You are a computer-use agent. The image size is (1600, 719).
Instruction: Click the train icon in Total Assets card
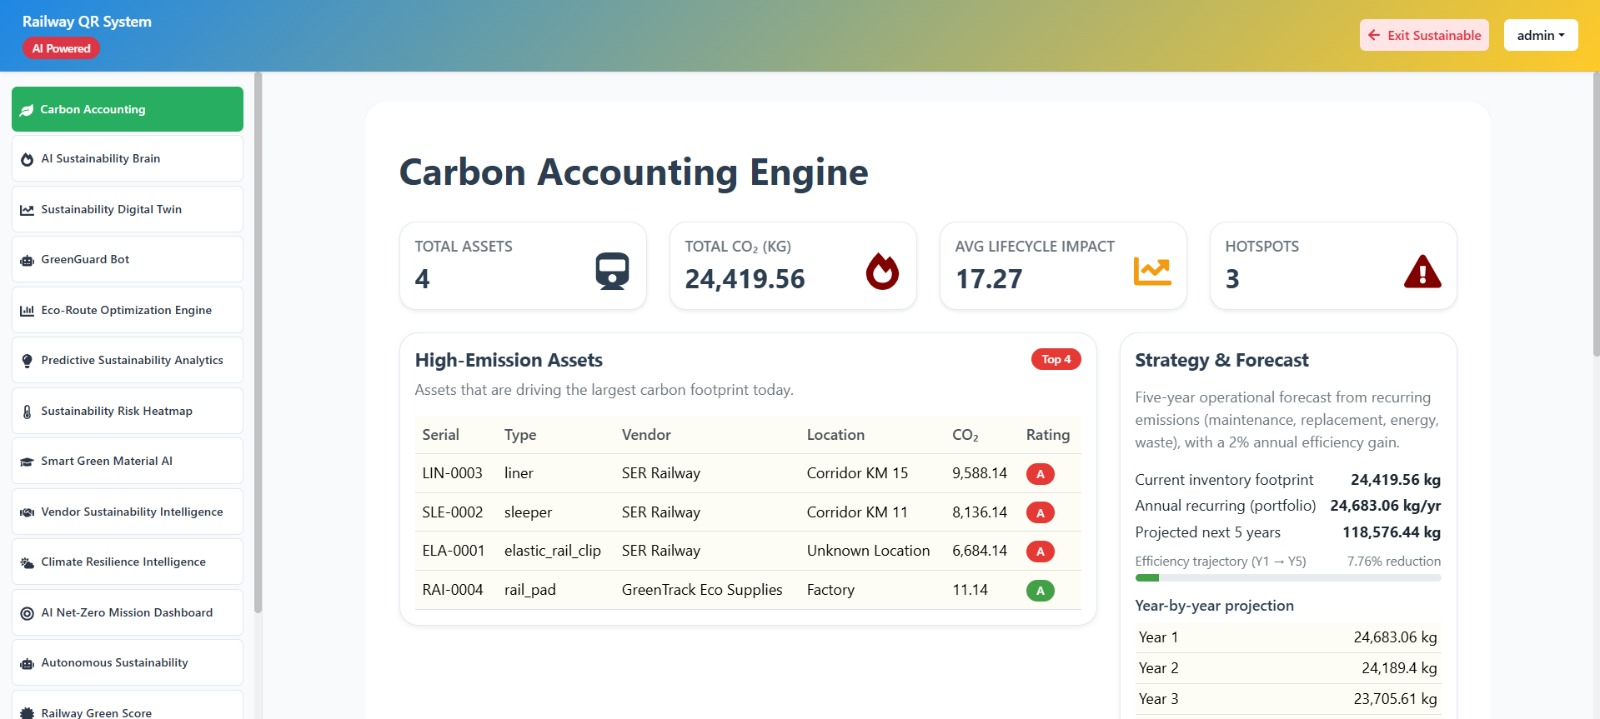pos(612,271)
